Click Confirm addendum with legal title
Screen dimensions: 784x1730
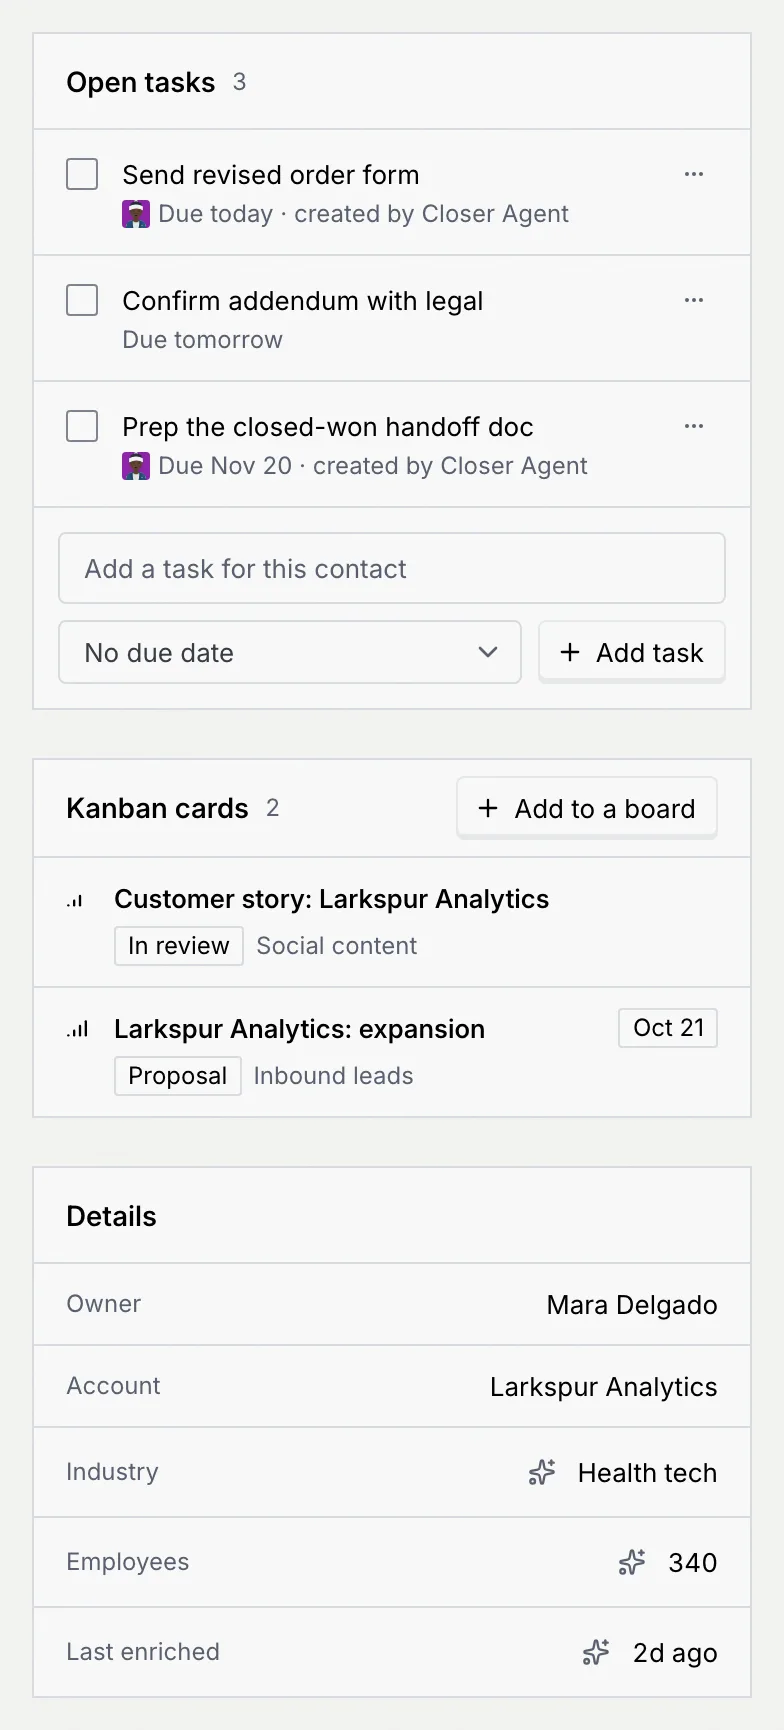303,301
